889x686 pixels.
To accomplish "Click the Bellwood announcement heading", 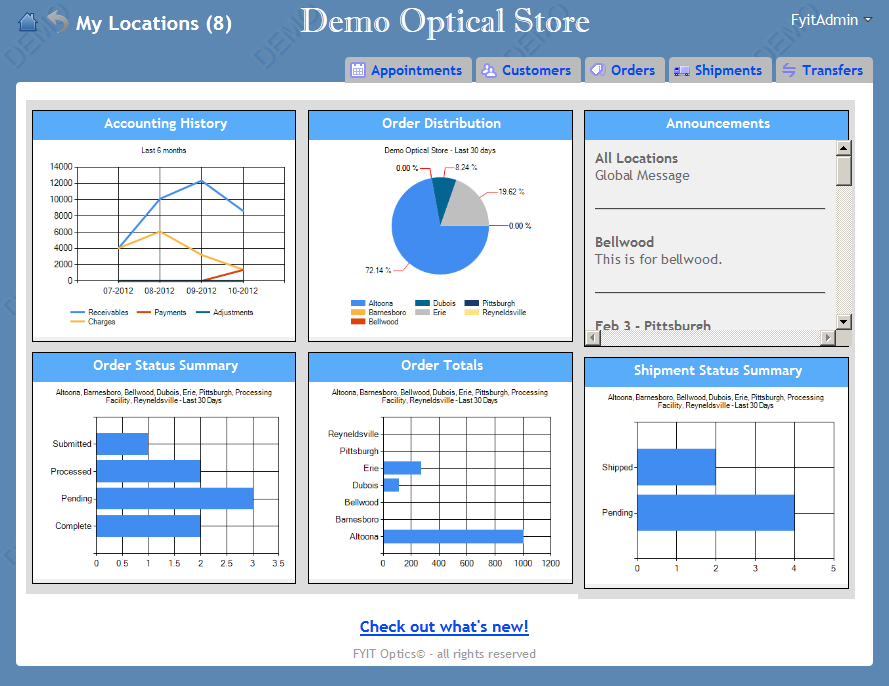I will [x=624, y=242].
